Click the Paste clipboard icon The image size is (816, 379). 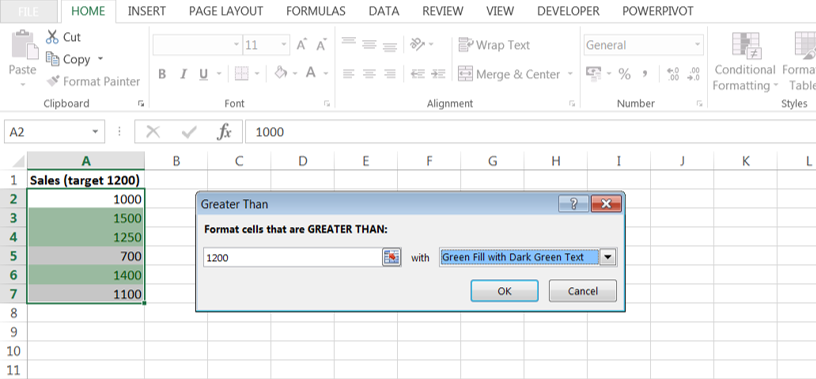[24, 45]
